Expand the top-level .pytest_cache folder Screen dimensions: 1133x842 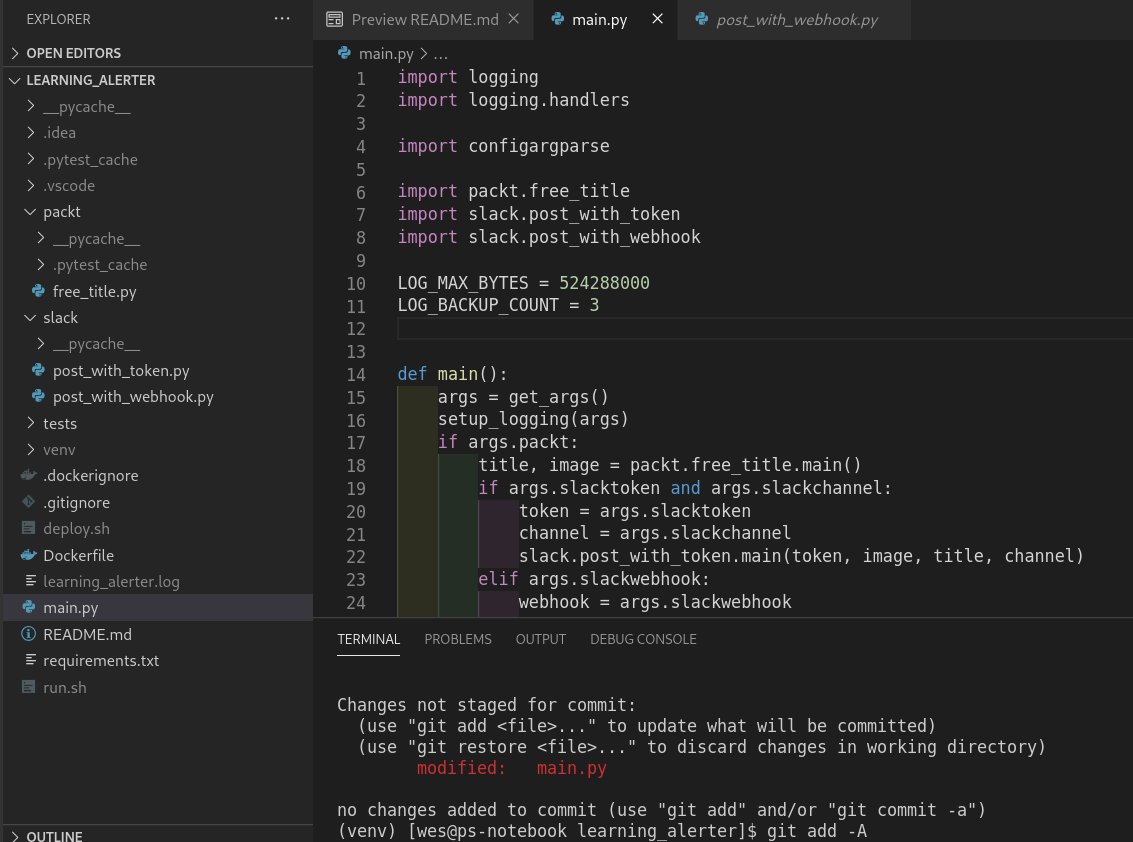click(30, 159)
